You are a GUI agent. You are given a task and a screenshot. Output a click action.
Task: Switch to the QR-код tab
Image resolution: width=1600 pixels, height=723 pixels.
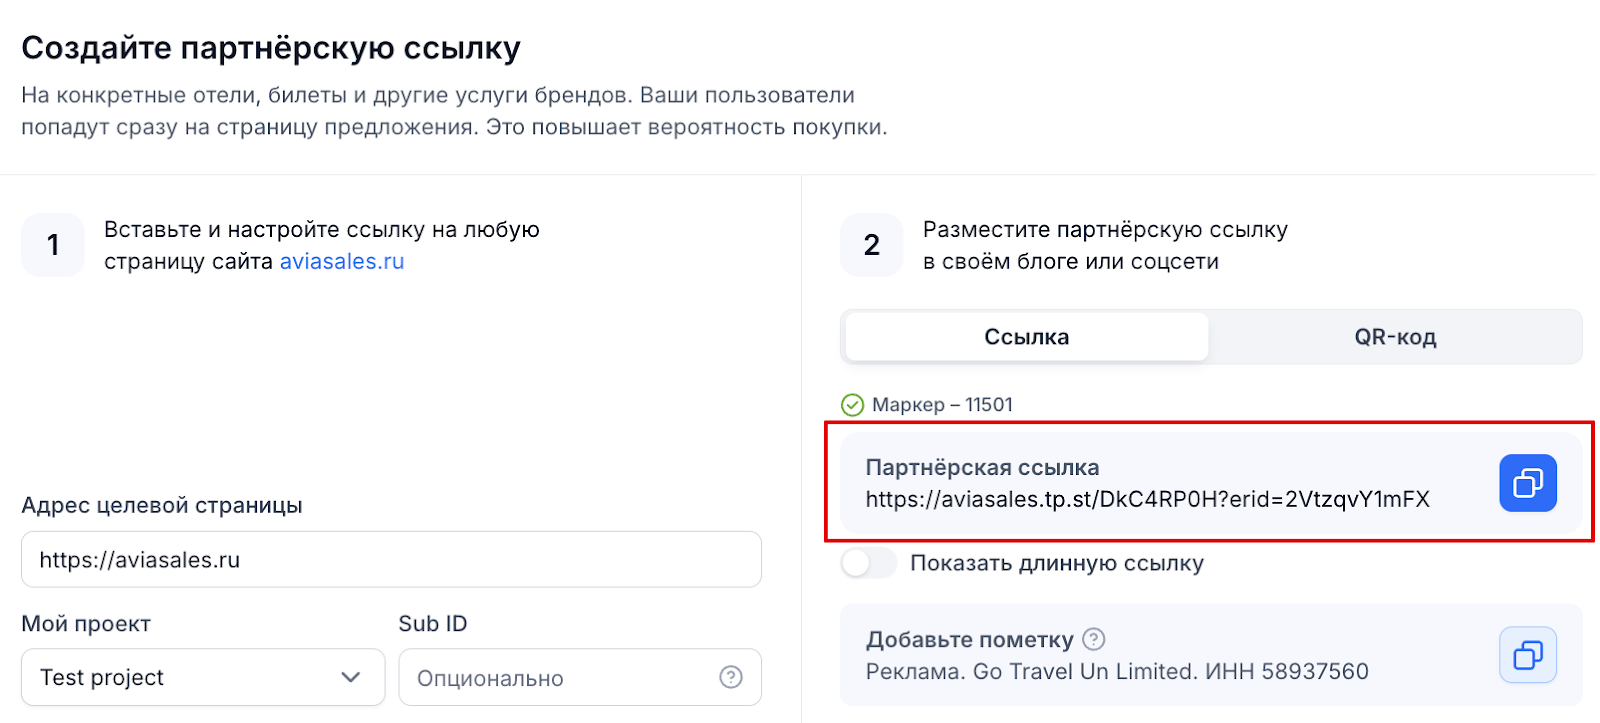click(1395, 337)
